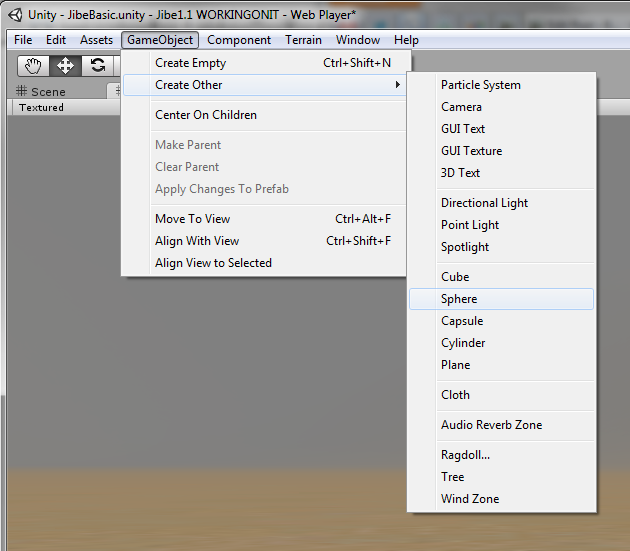Select the Move (translate) tool
The width and height of the screenshot is (630, 551).
click(x=65, y=65)
